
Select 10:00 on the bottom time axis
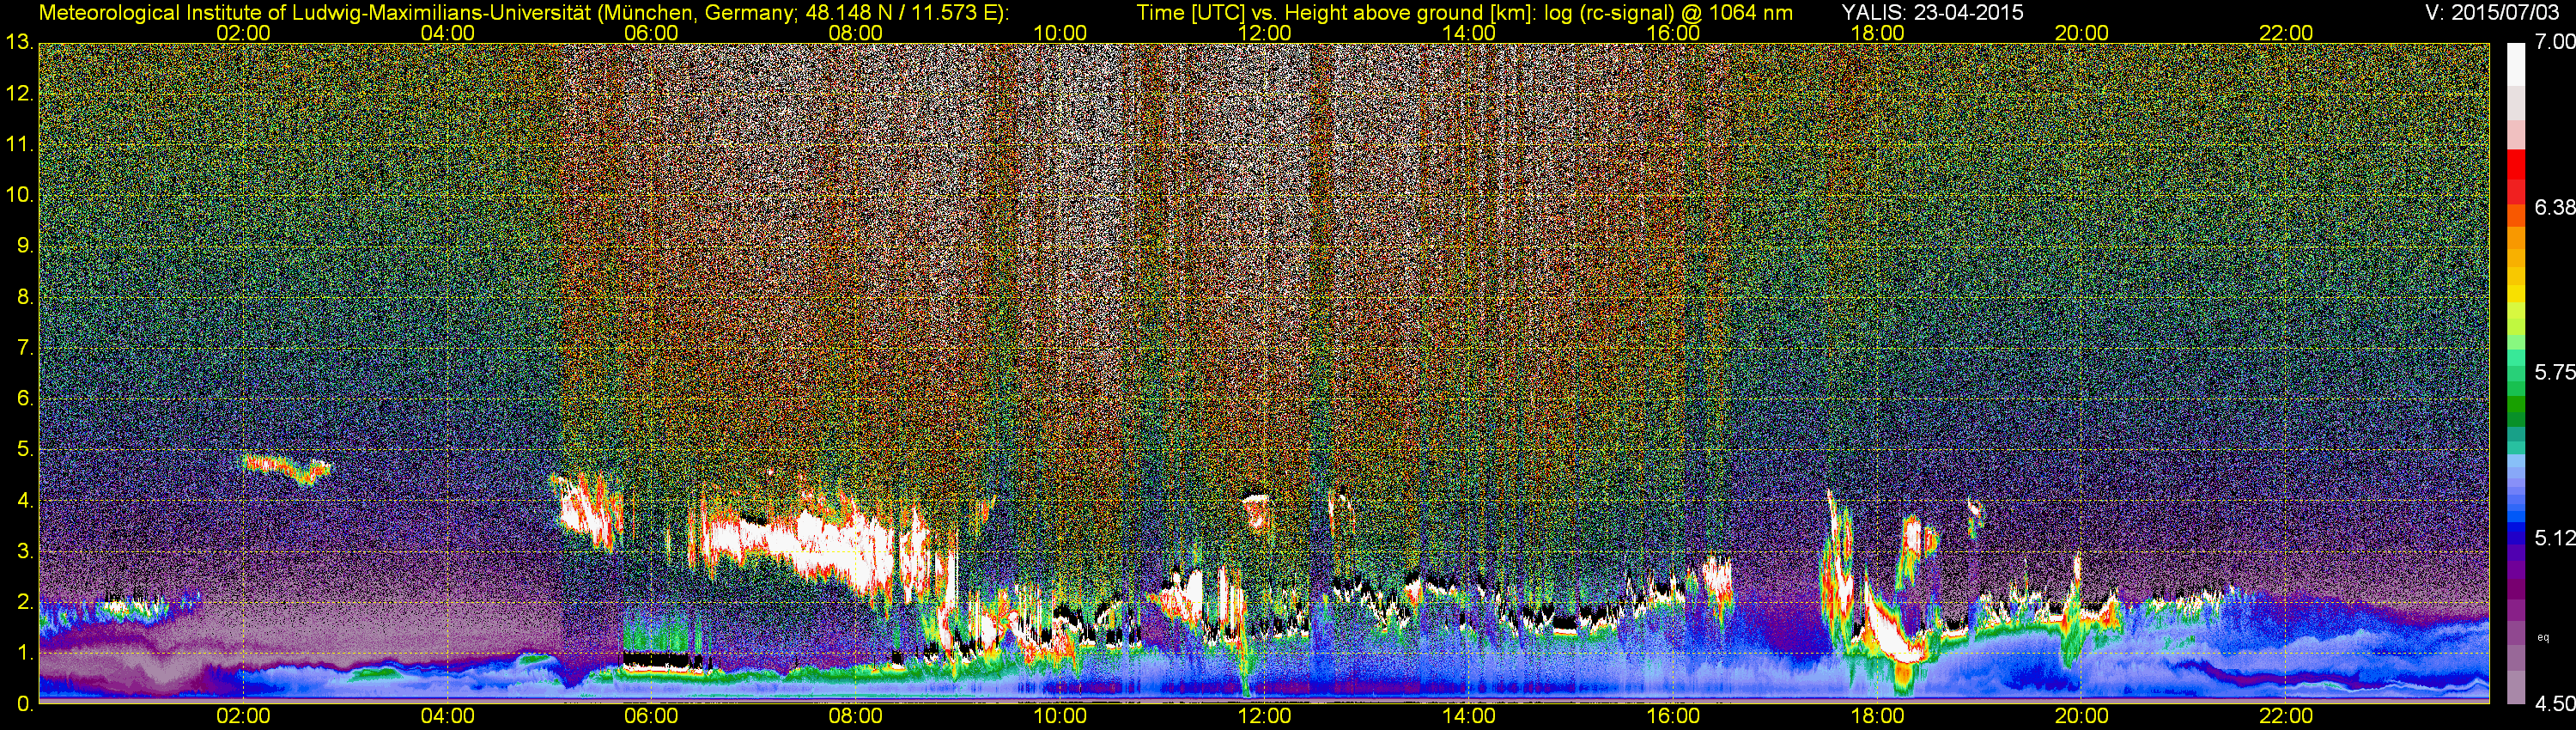[1060, 717]
